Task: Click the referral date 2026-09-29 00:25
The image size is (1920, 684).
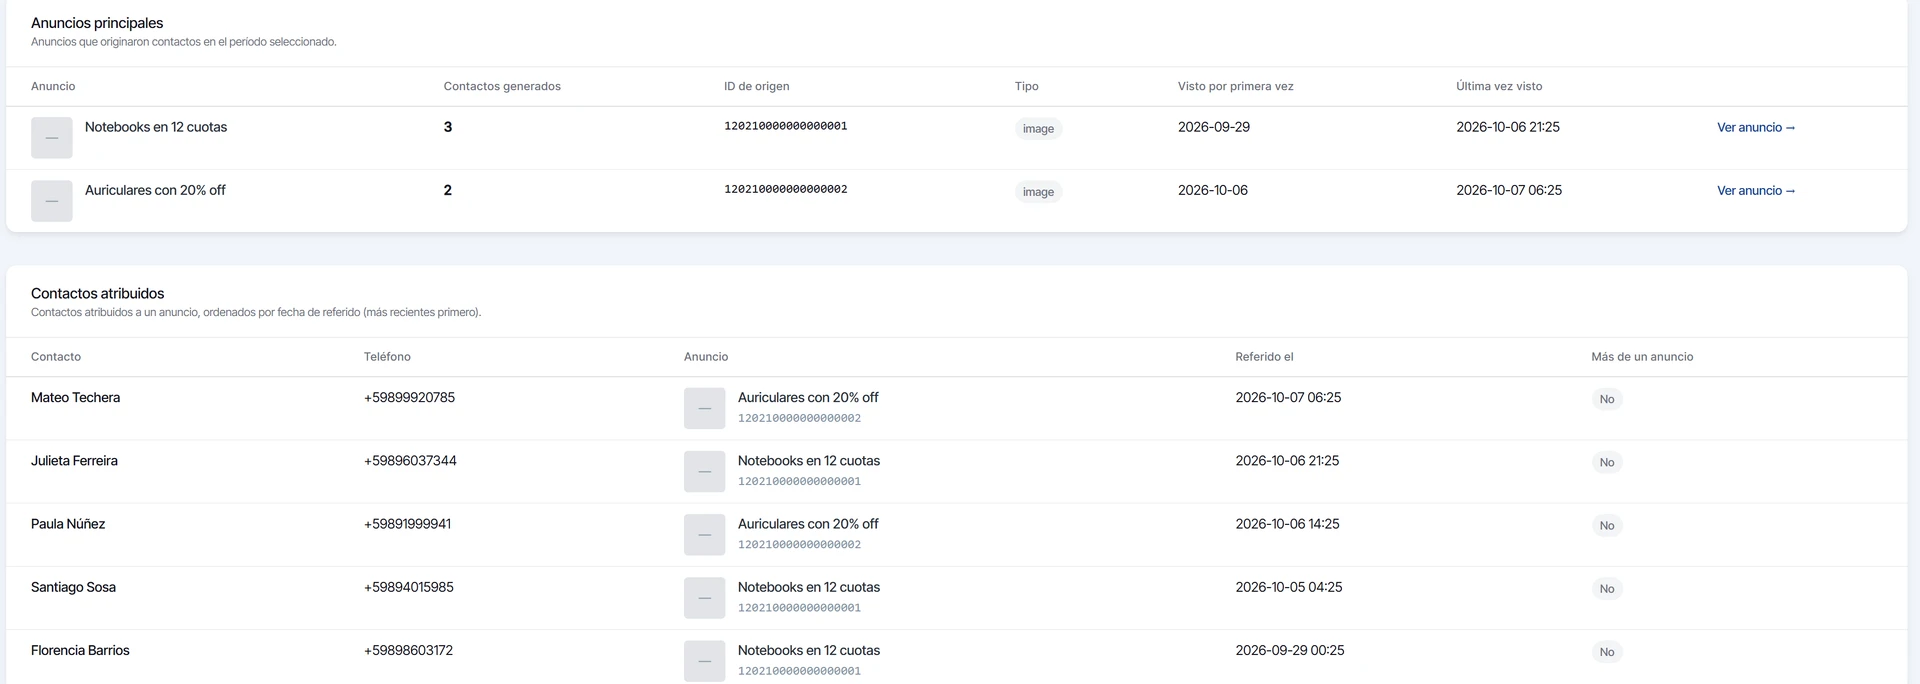Action: point(1290,650)
